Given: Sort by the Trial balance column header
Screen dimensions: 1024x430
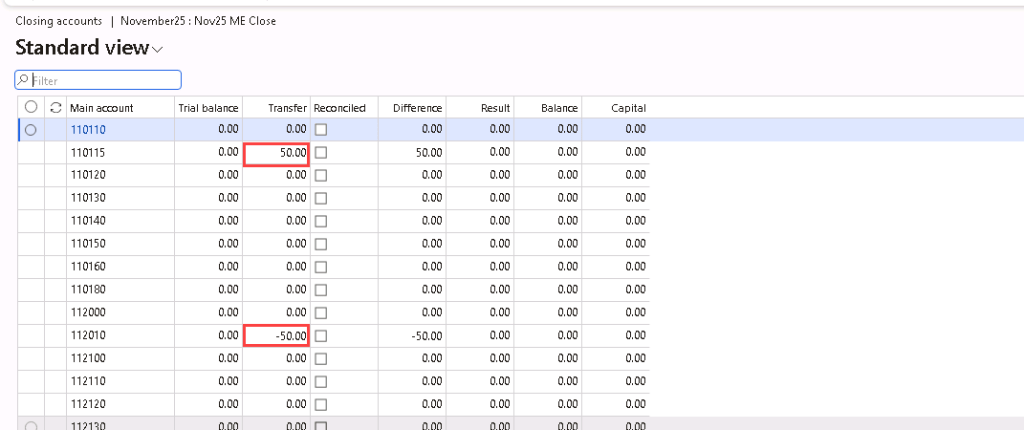Looking at the screenshot, I should coord(208,108).
